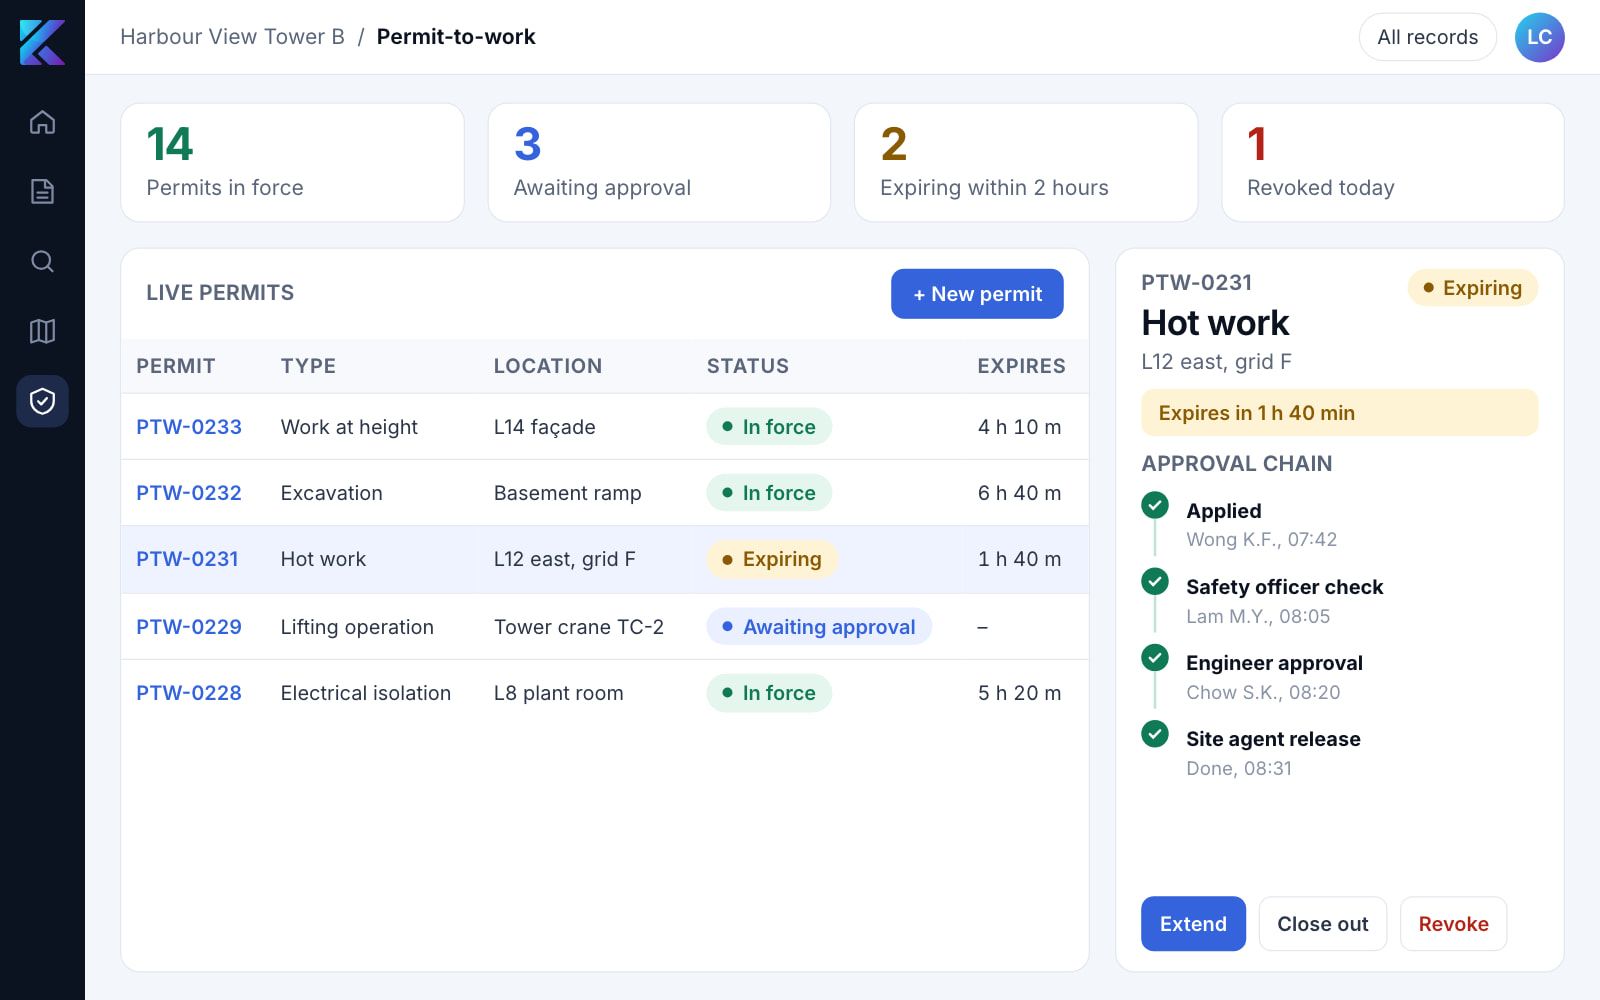The width and height of the screenshot is (1600, 1000).
Task: Click "L14 façade" location cell
Action: pyautogui.click(x=544, y=427)
